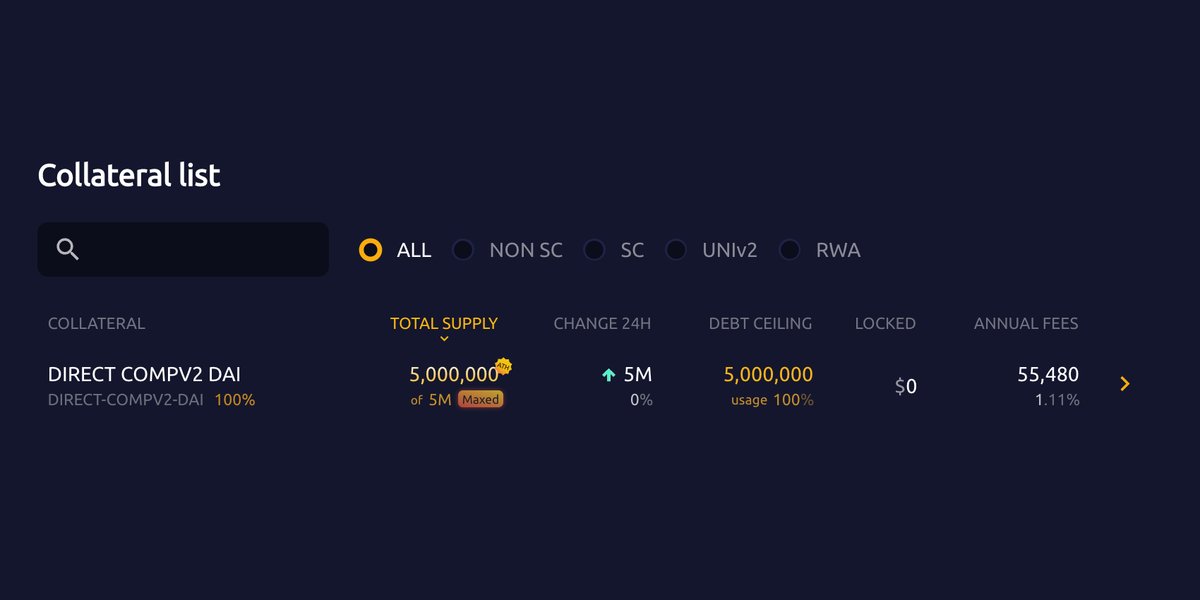Sort by CHANGE 24H column header
1200x600 pixels.
tap(602, 323)
